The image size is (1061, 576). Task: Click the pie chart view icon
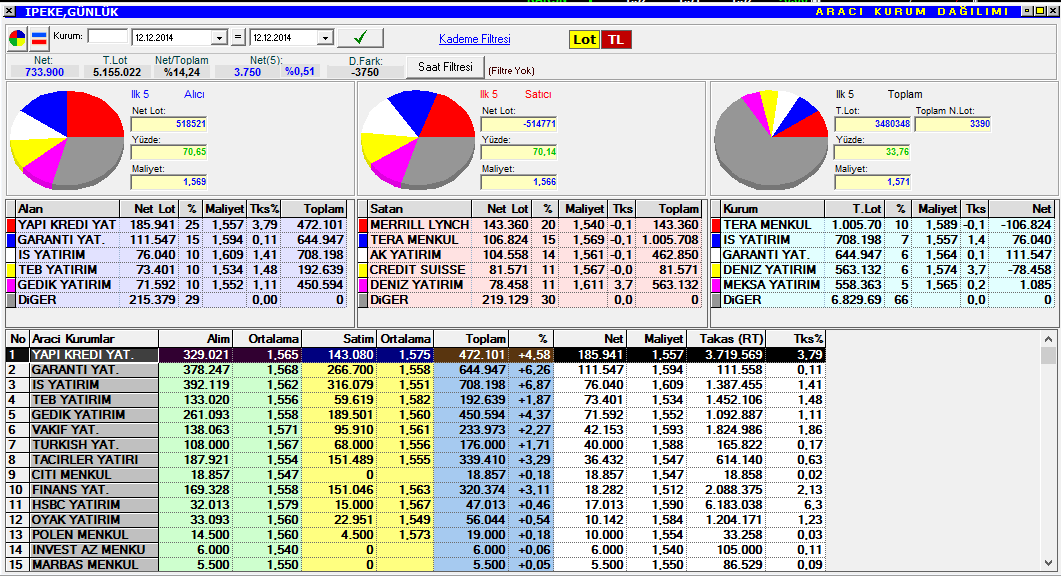(x=18, y=39)
